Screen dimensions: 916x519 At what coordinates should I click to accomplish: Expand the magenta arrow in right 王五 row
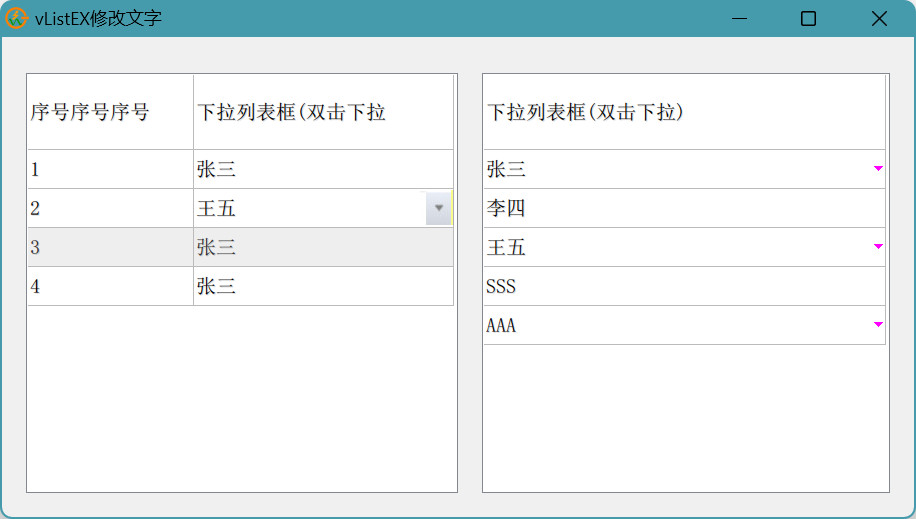coord(878,247)
